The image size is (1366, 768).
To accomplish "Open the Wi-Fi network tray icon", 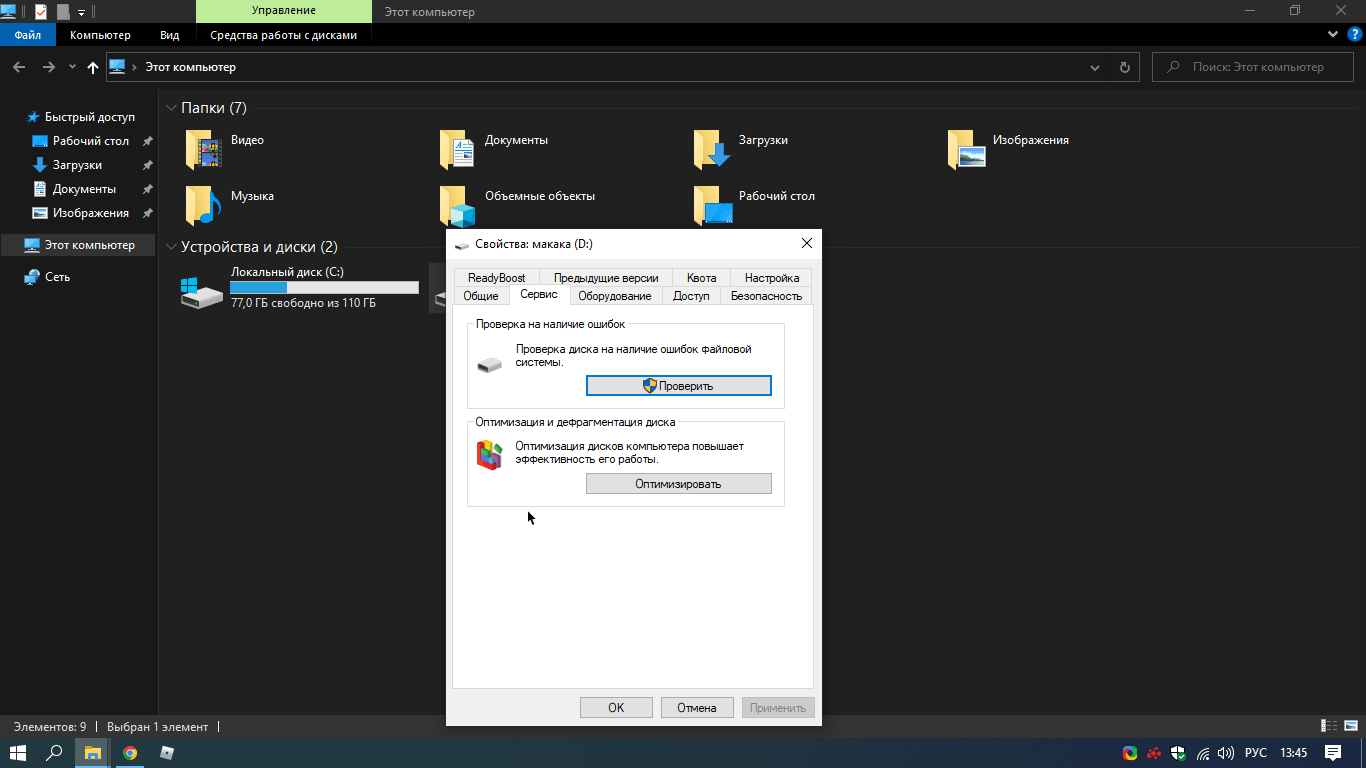I will click(x=1203, y=752).
